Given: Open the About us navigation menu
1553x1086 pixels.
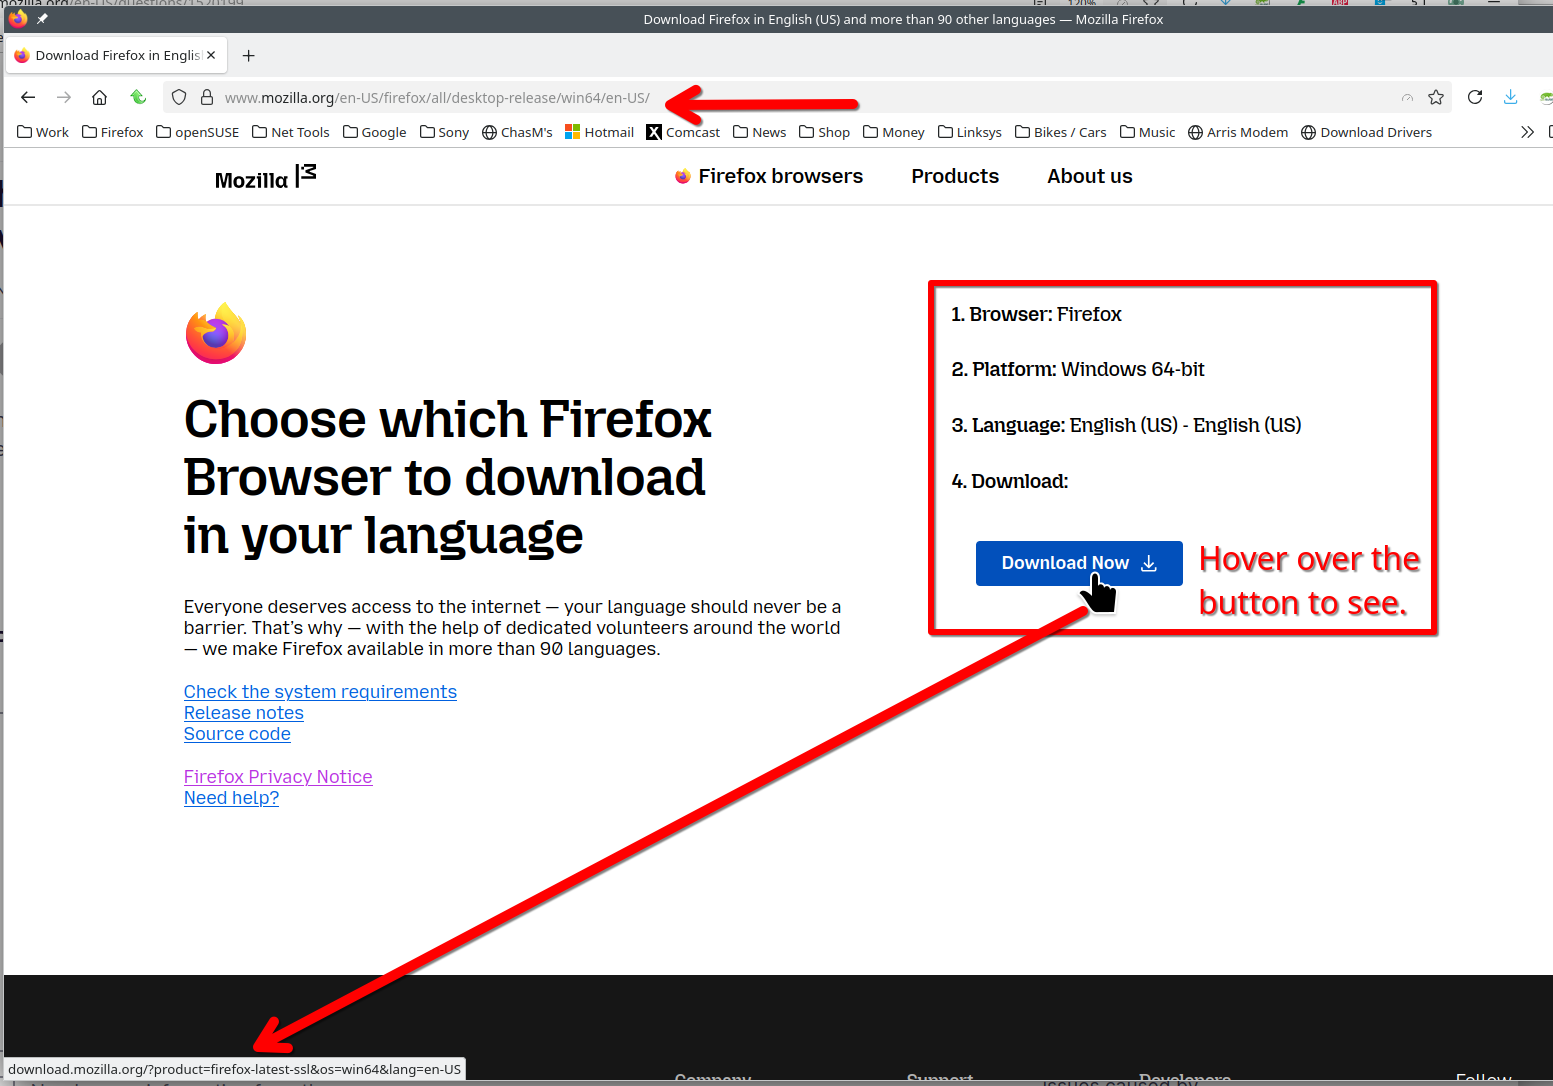Looking at the screenshot, I should [1090, 176].
